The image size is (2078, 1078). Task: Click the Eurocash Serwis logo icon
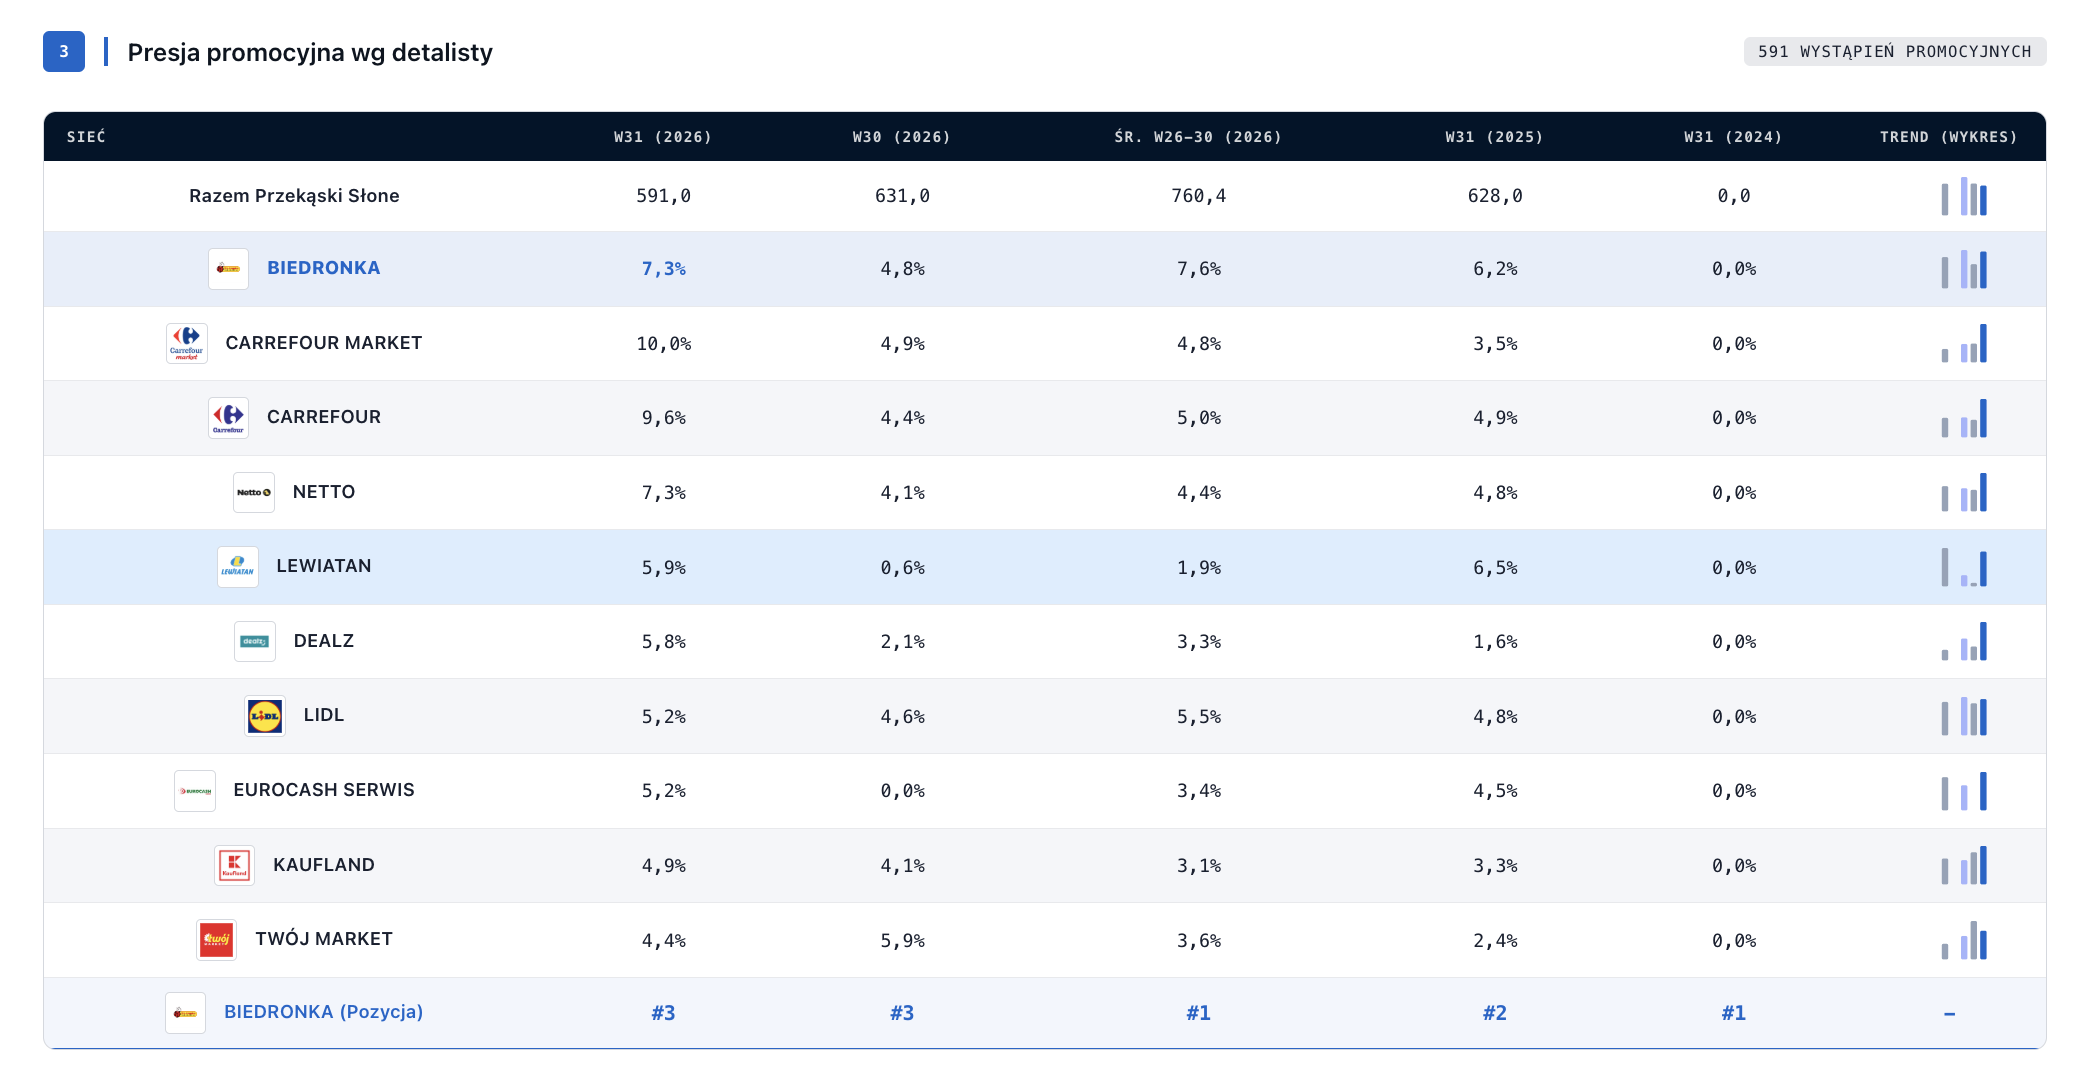point(195,790)
